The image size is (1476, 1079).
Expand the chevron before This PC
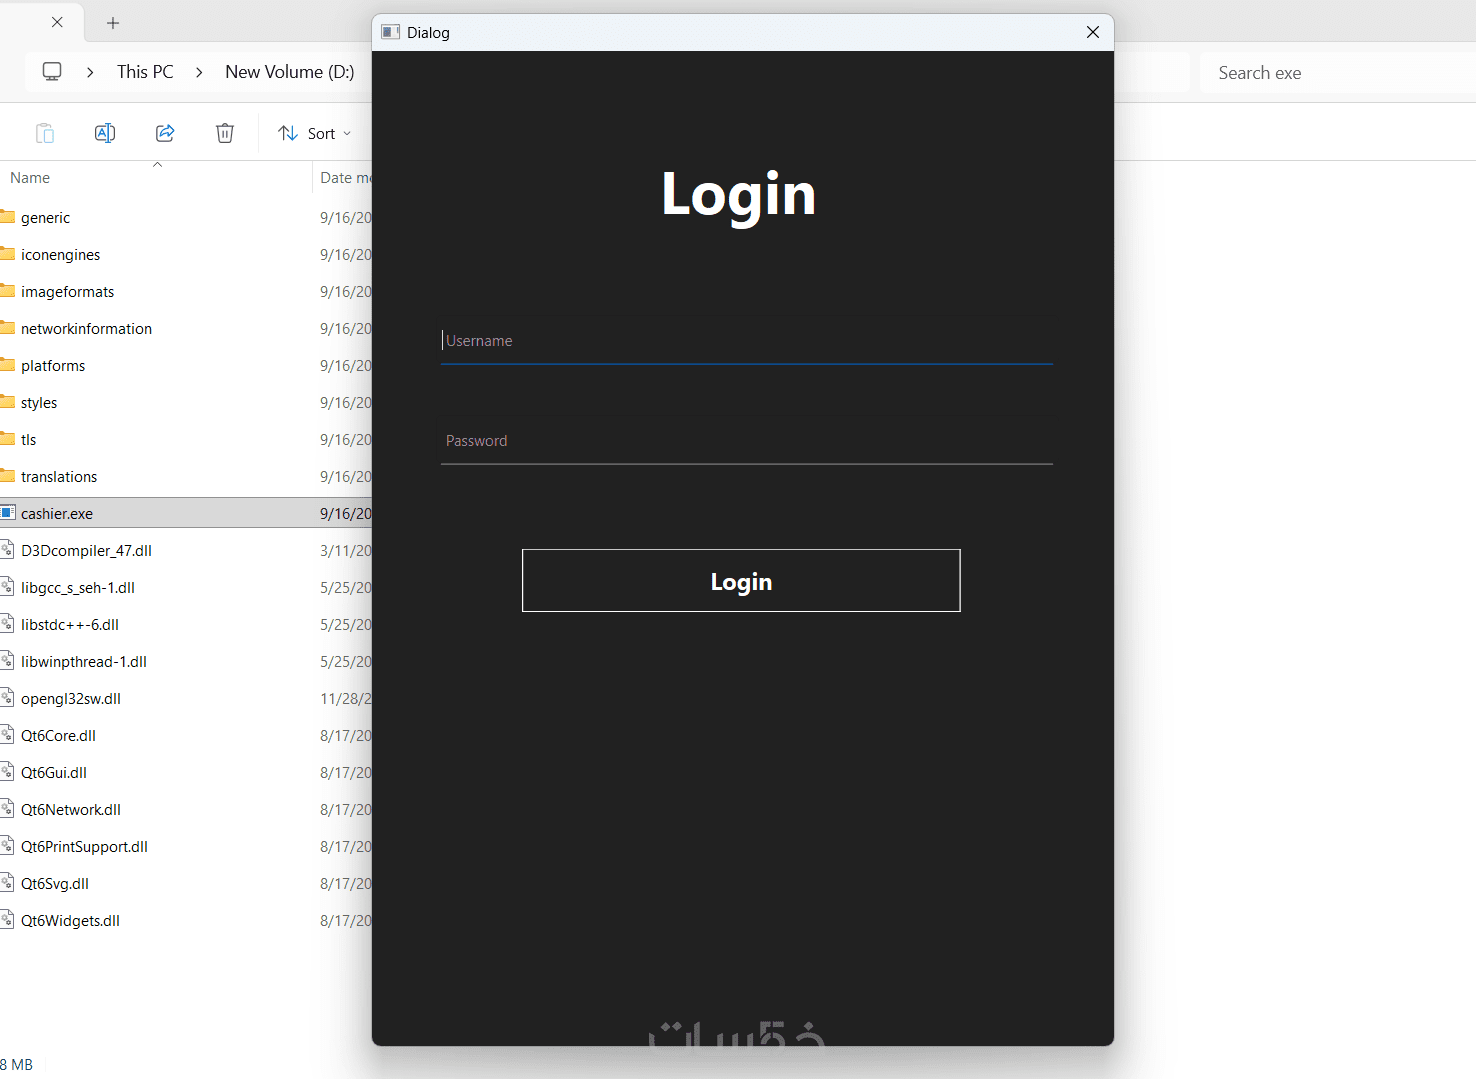(90, 72)
